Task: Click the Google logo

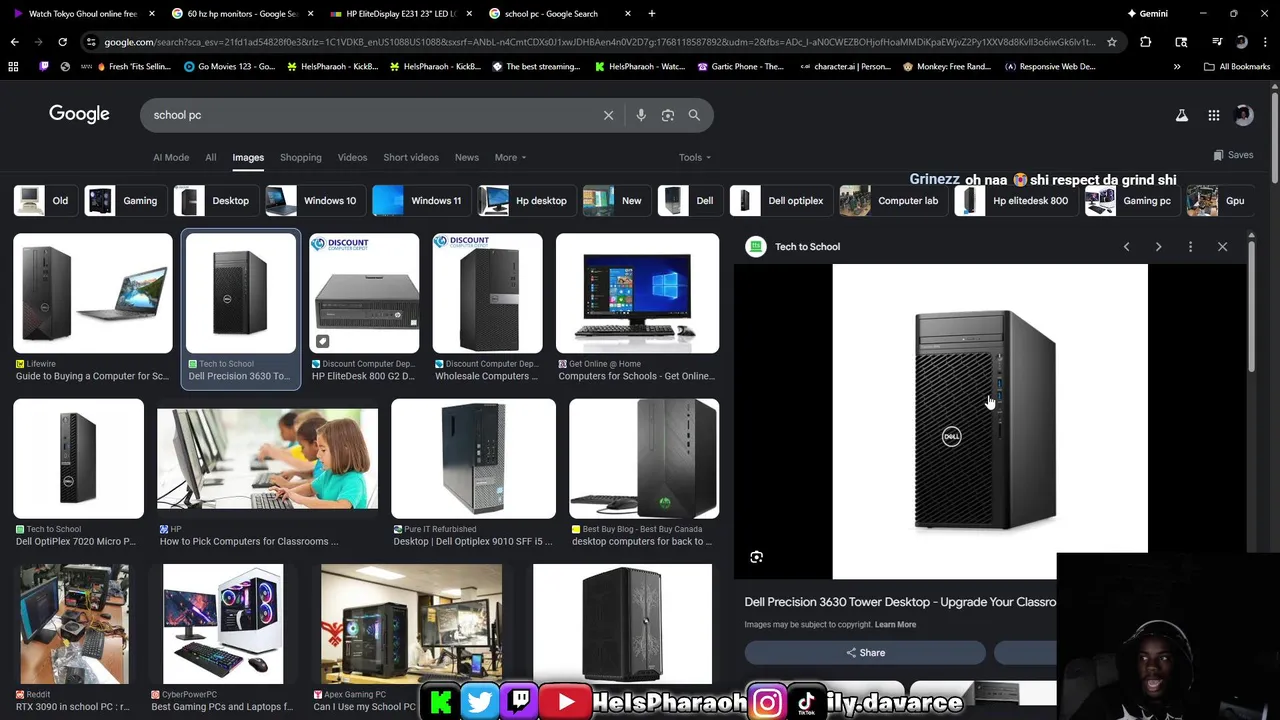Action: (79, 114)
